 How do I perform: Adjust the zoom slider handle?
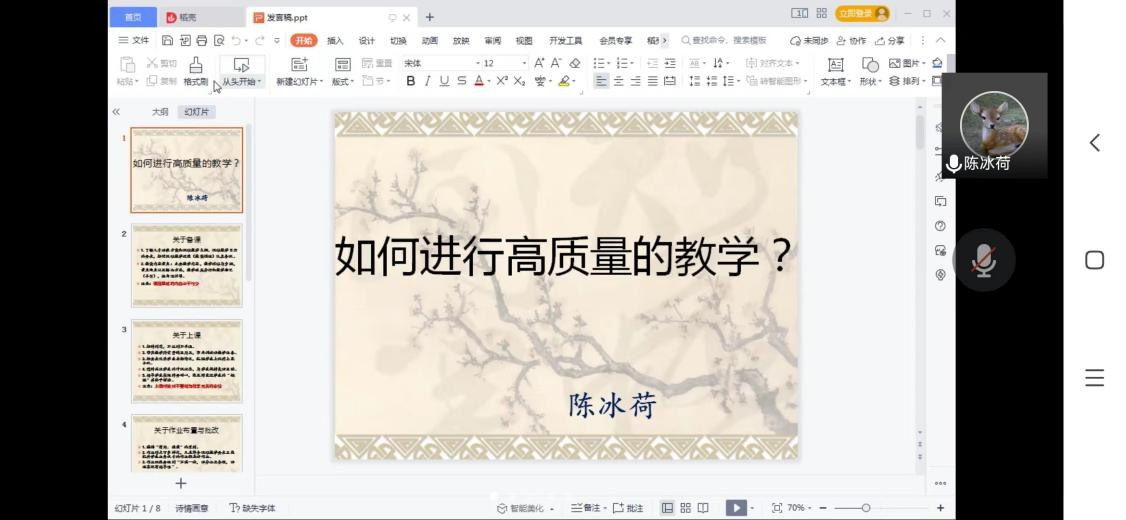(x=866, y=508)
